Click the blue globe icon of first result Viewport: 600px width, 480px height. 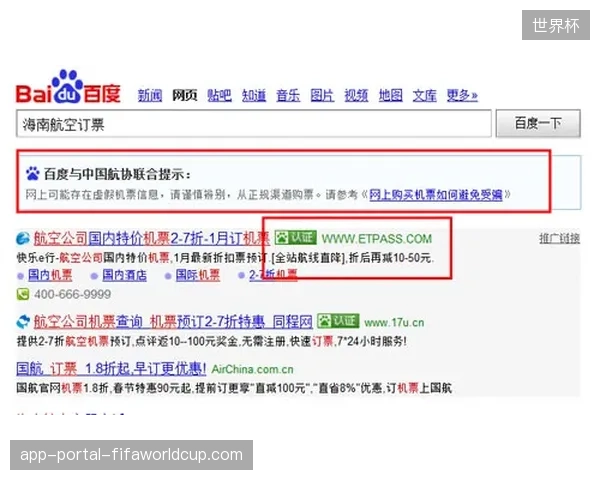[23, 238]
